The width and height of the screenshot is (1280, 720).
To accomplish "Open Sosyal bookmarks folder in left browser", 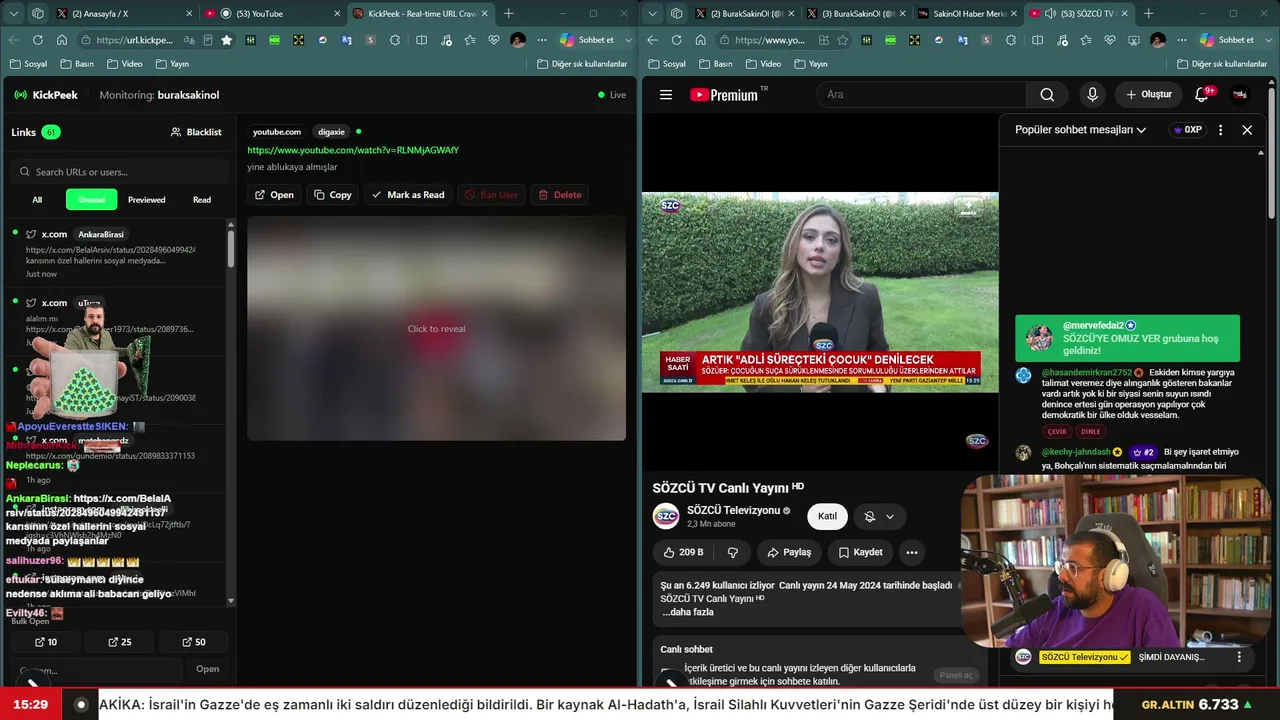I will [28, 64].
